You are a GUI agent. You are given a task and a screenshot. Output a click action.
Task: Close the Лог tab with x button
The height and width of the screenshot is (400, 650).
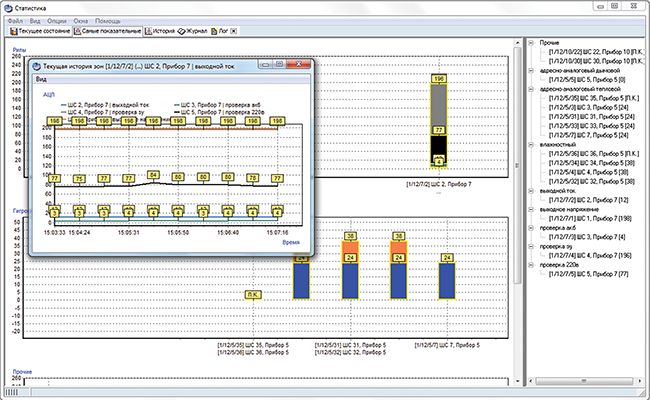click(x=233, y=31)
